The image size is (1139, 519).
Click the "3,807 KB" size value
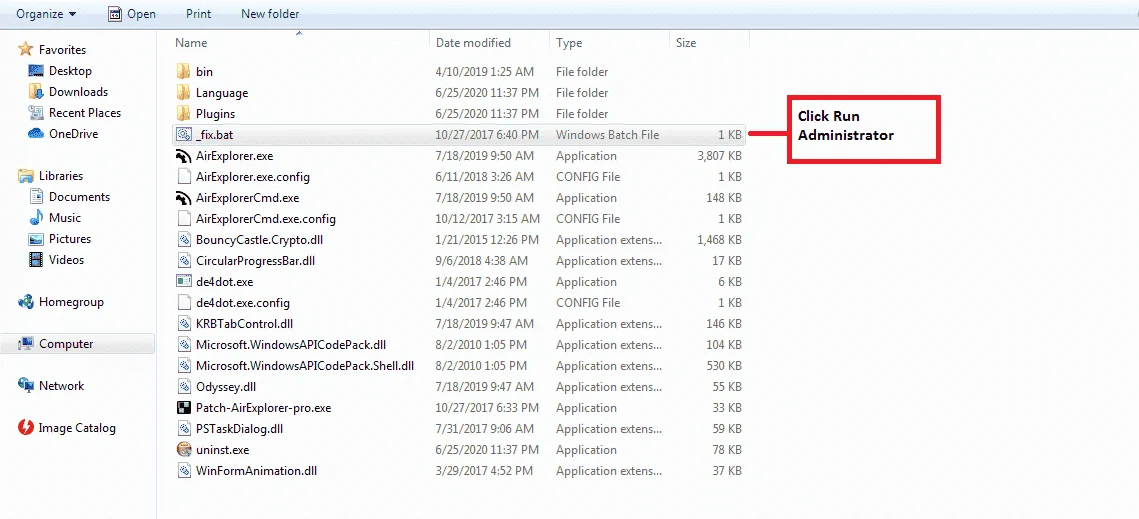(x=719, y=156)
